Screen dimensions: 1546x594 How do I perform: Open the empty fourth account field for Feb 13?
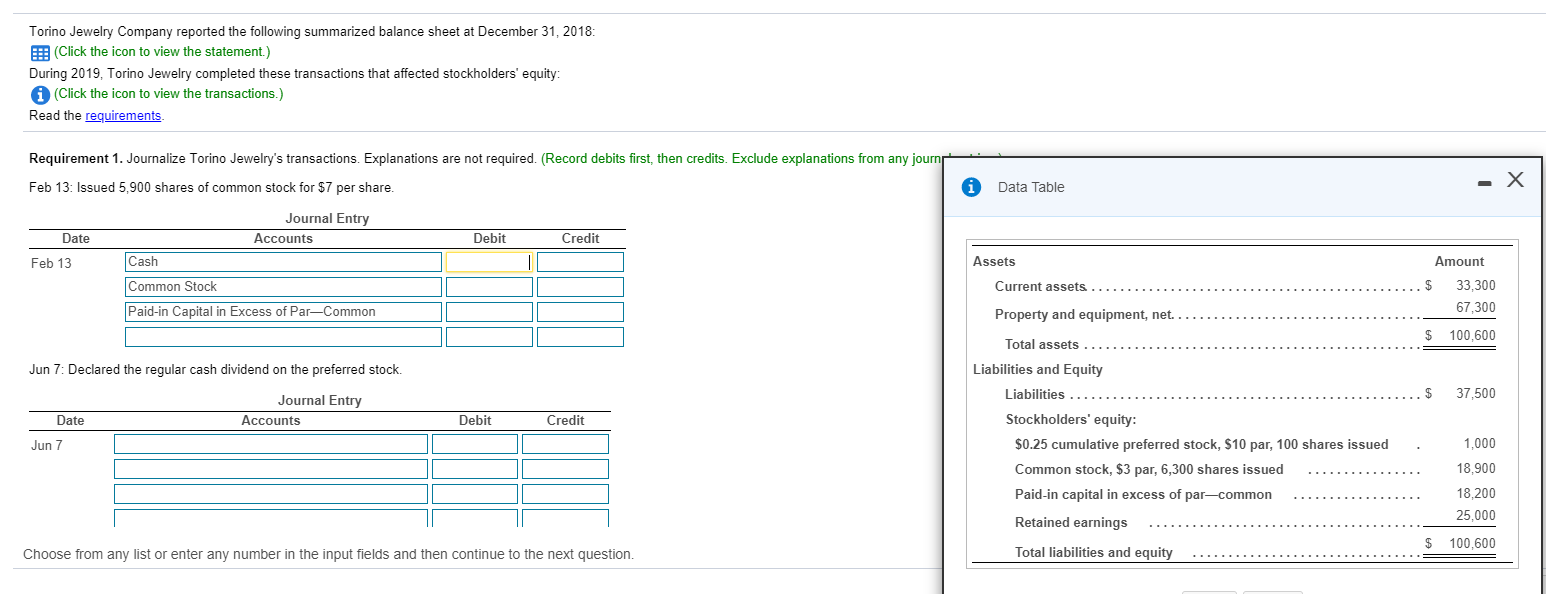(x=283, y=337)
